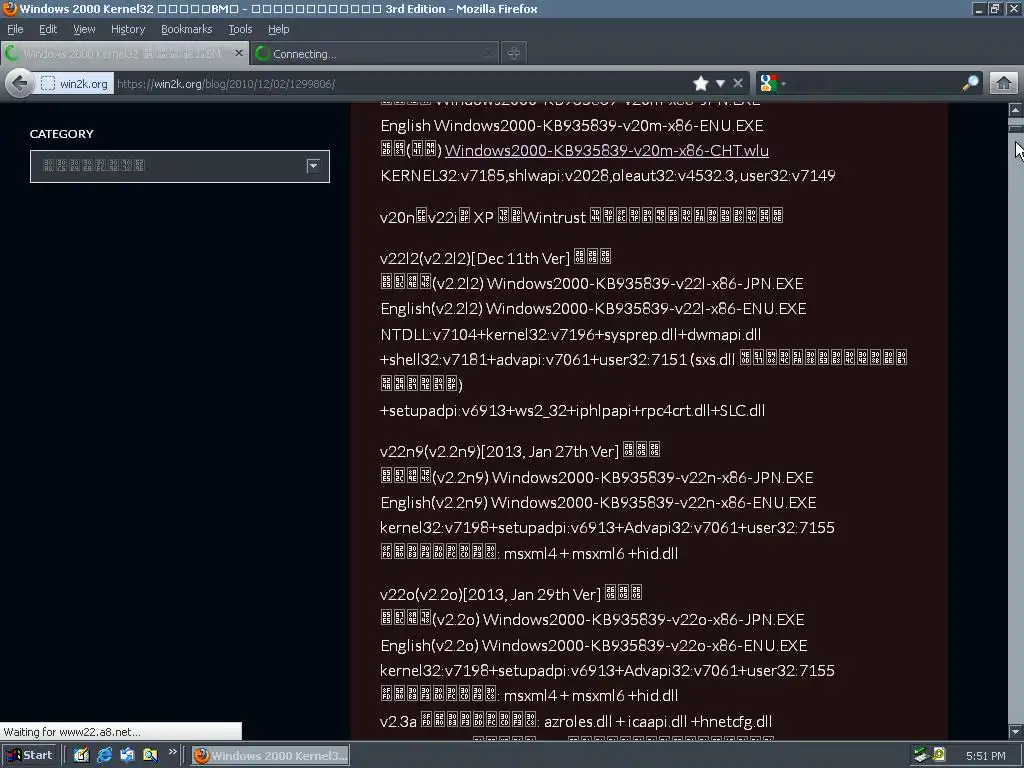The width and height of the screenshot is (1024, 768).
Task: Click the v22n9(v2.2n9)[2013, Jan 27th Ver] heading
Action: click(520, 451)
